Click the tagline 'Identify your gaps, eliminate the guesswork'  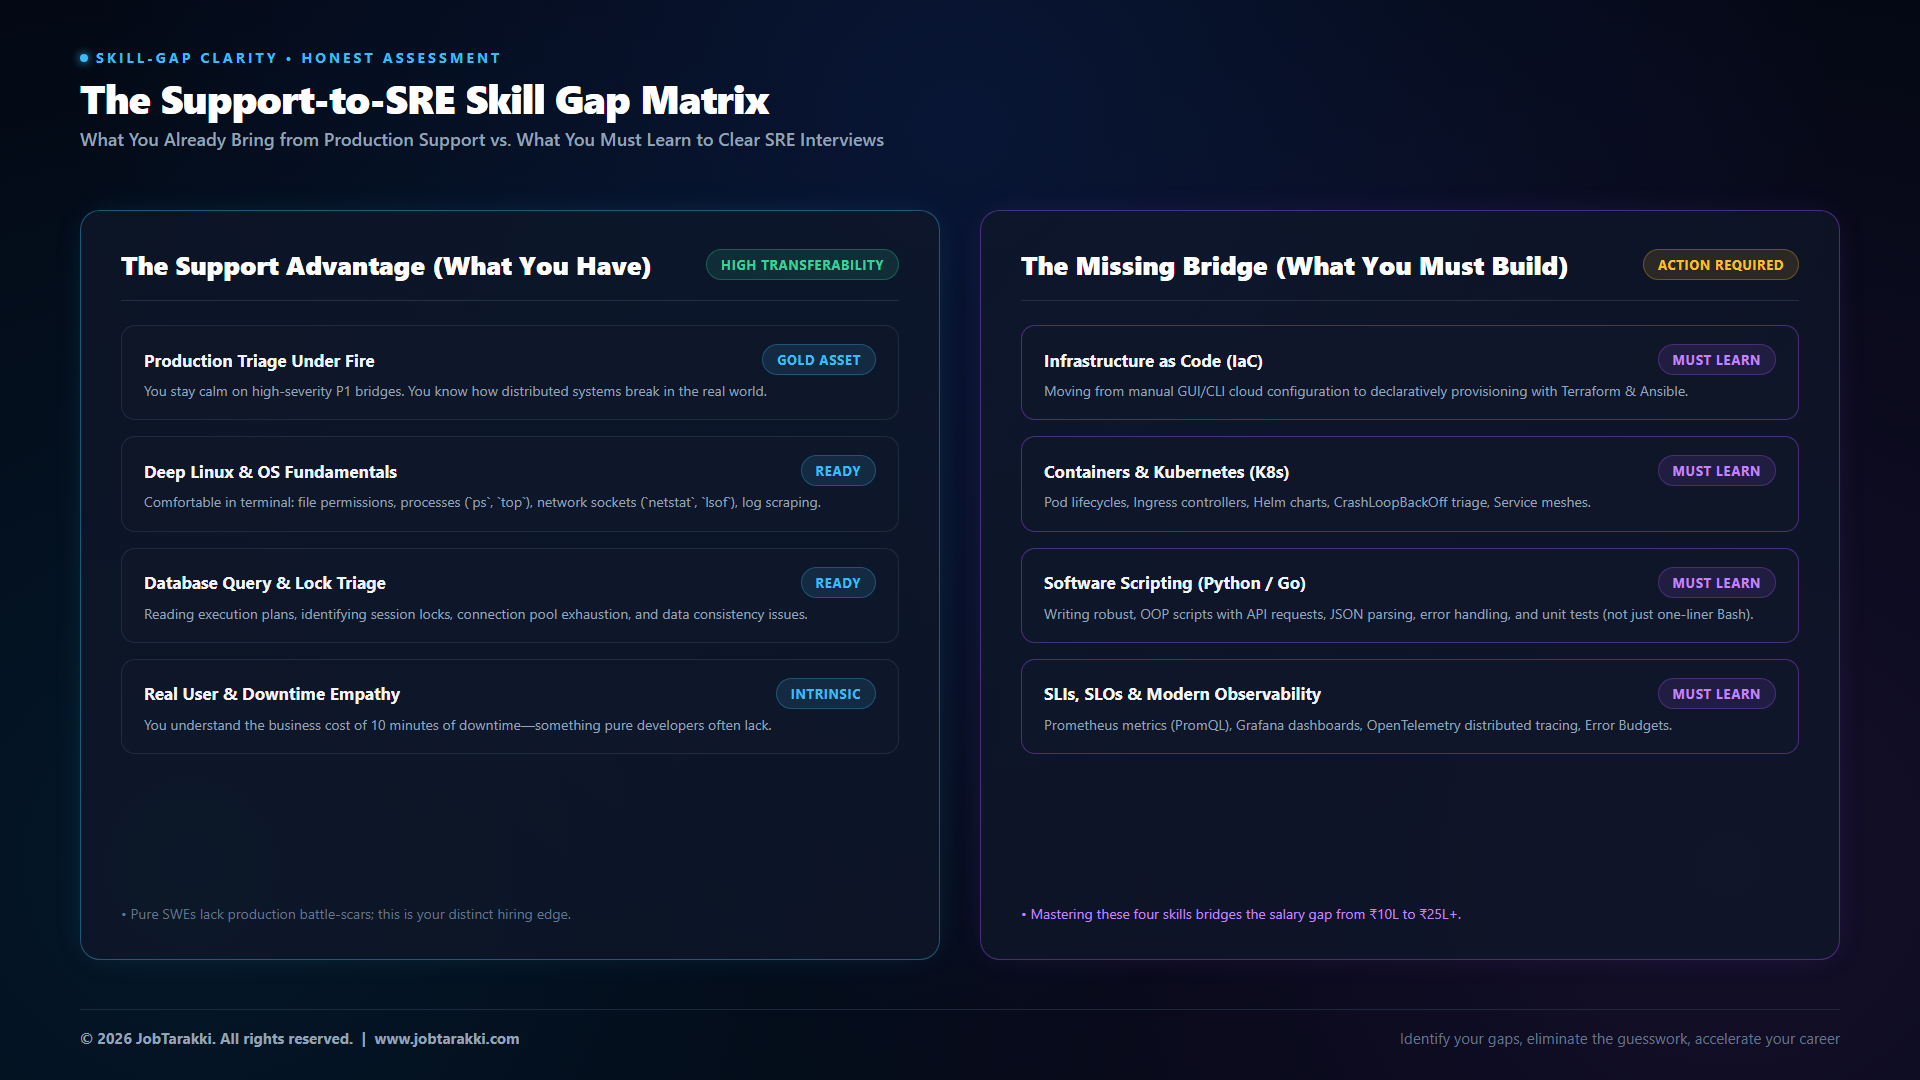[x=1619, y=1039]
